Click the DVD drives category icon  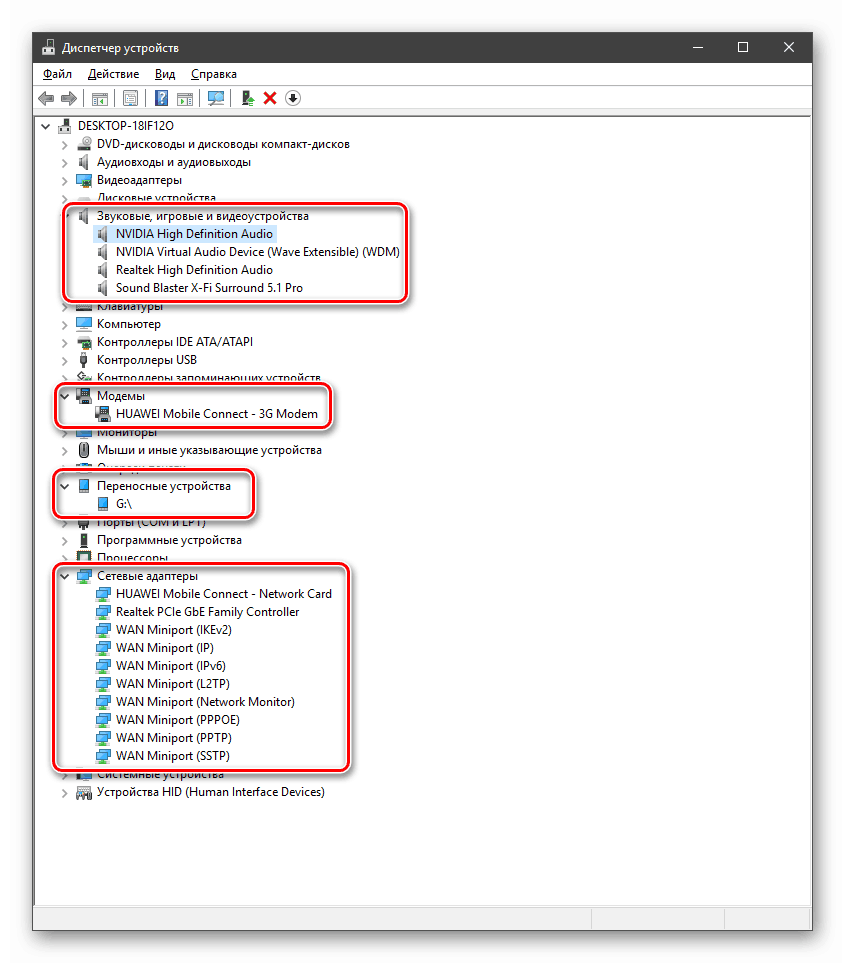tap(84, 144)
